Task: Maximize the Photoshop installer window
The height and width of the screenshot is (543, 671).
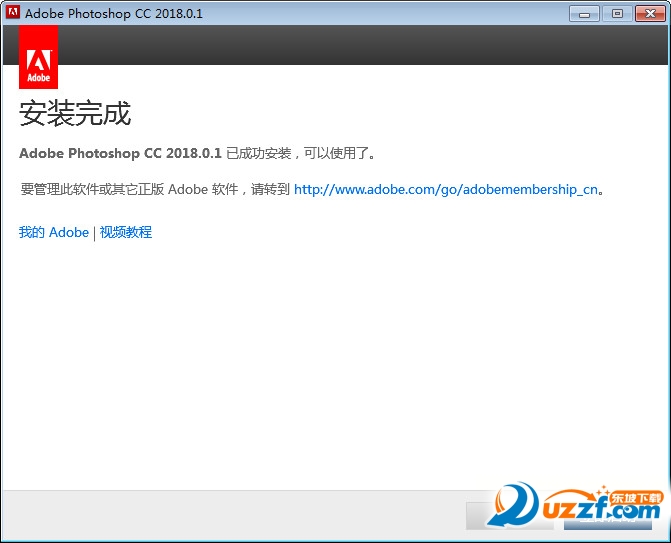Action: tap(617, 14)
